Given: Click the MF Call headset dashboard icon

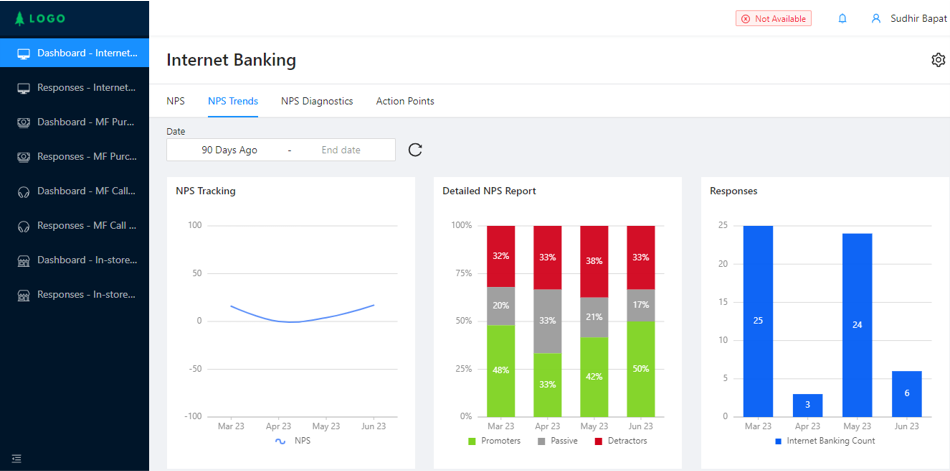Looking at the screenshot, I should tap(24, 191).
